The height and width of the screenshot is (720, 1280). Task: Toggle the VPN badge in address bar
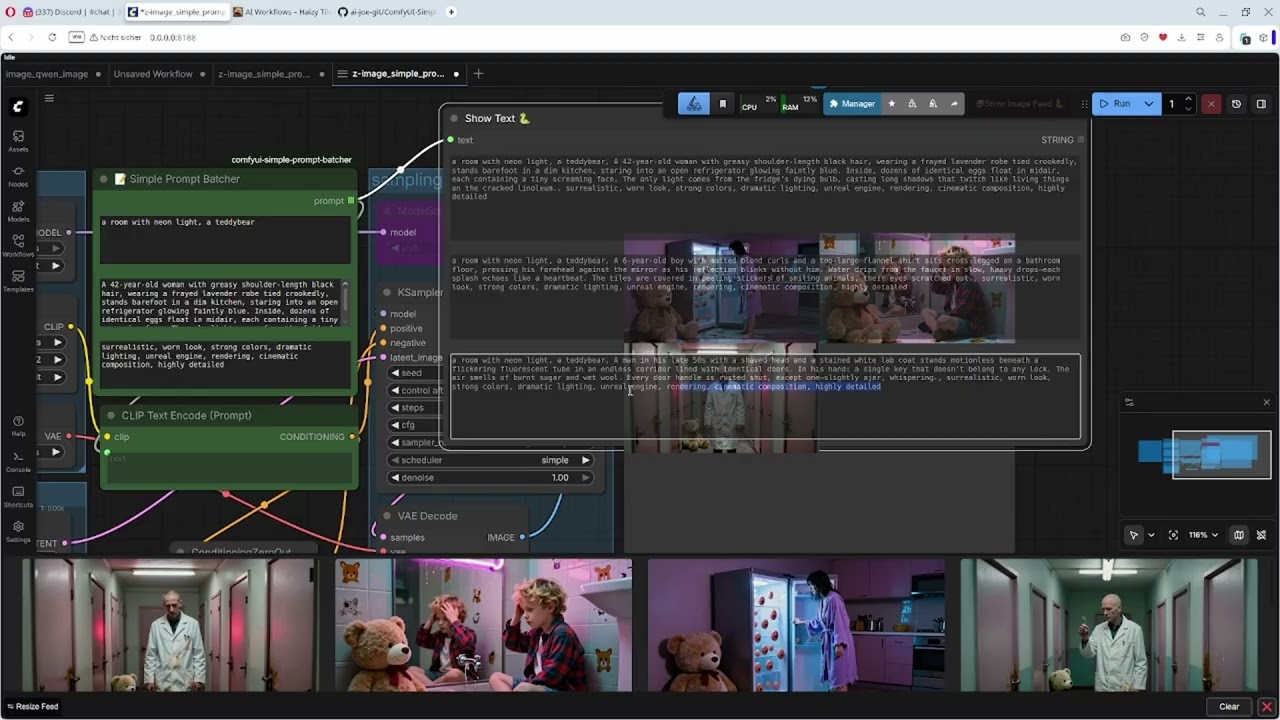pos(76,37)
